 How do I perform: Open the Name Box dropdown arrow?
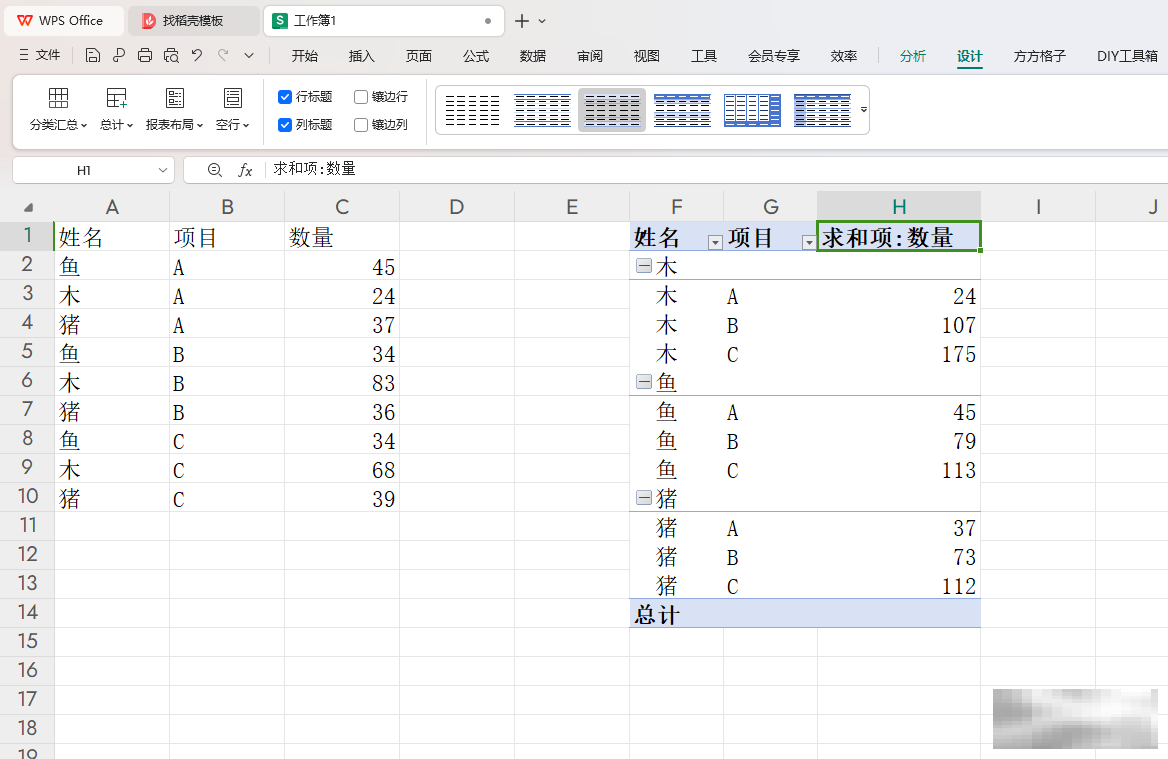coord(163,171)
